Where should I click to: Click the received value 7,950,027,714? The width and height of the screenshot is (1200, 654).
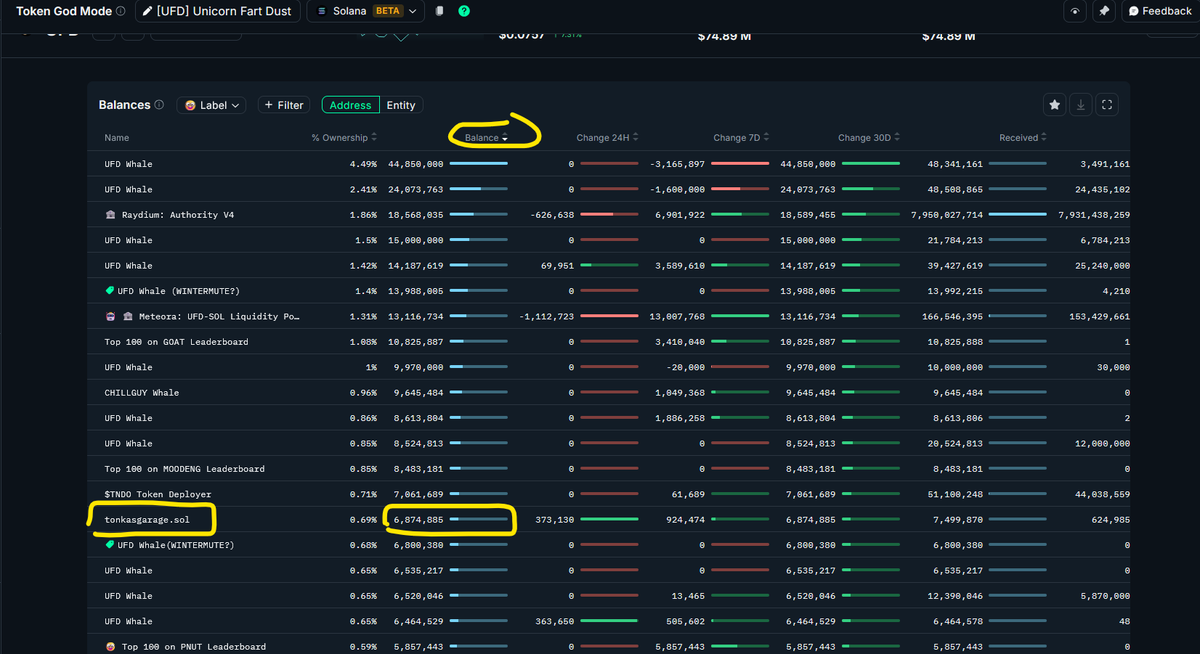click(947, 215)
